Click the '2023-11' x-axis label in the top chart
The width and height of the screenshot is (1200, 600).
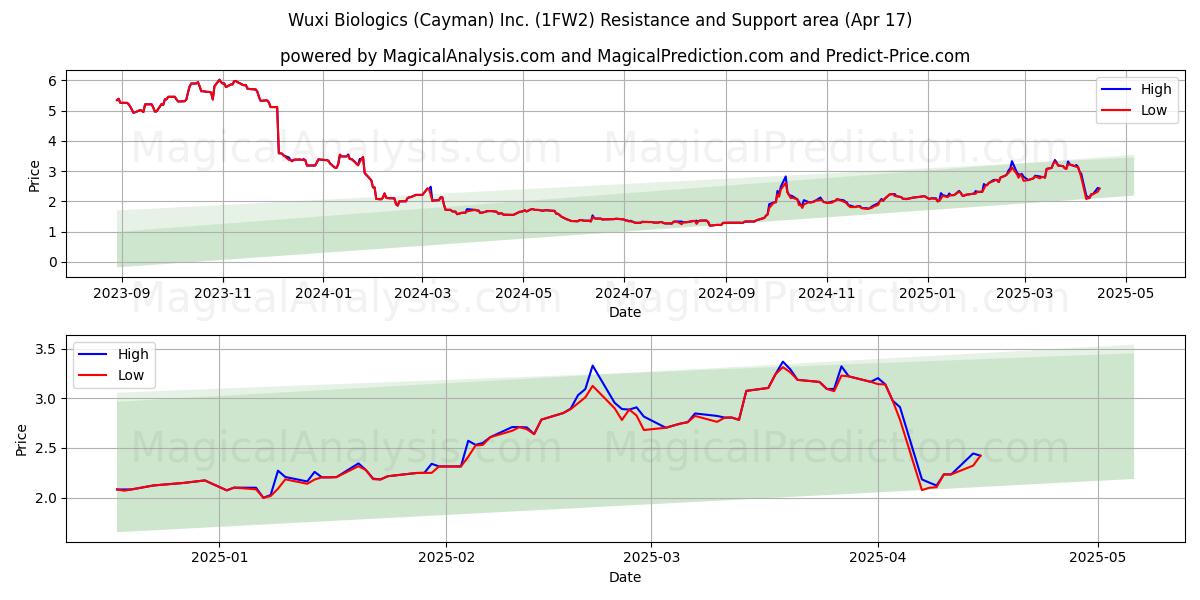[x=222, y=294]
